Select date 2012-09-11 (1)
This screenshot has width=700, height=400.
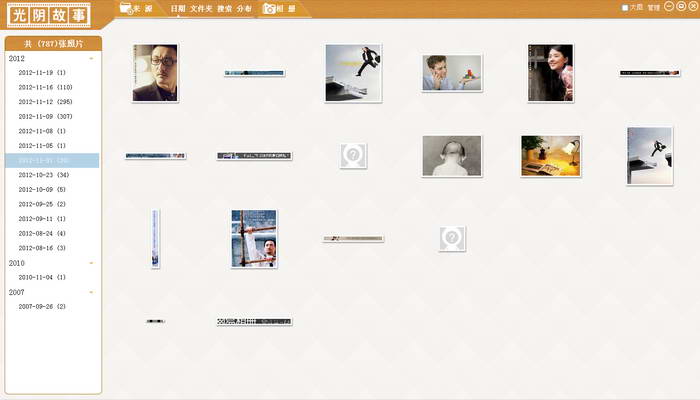(42, 219)
